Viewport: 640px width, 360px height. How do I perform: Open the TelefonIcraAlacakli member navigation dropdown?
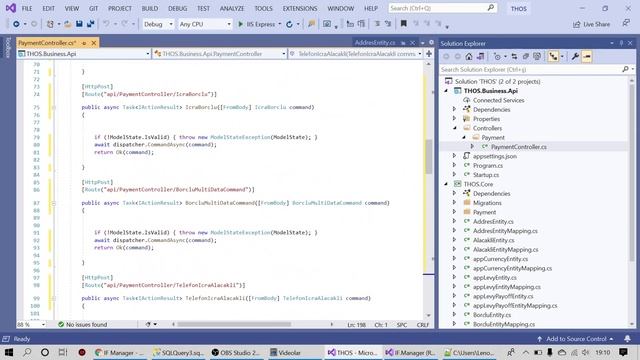point(355,54)
